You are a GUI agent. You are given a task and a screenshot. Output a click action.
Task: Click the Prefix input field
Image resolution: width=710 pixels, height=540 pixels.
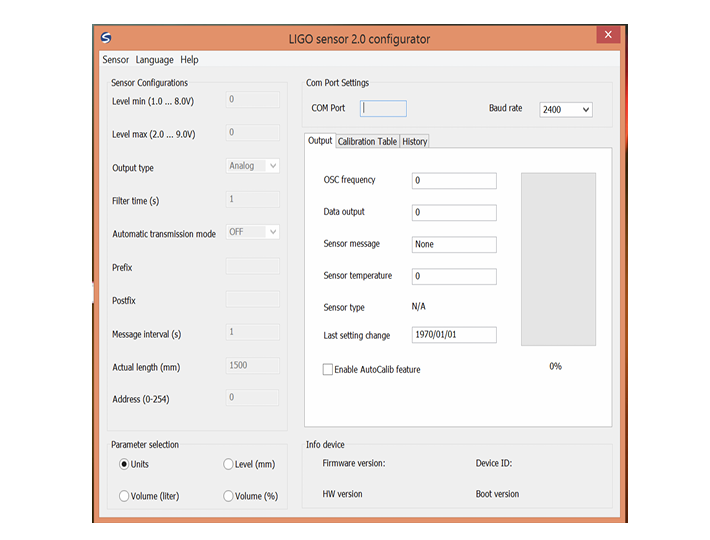pos(253,266)
